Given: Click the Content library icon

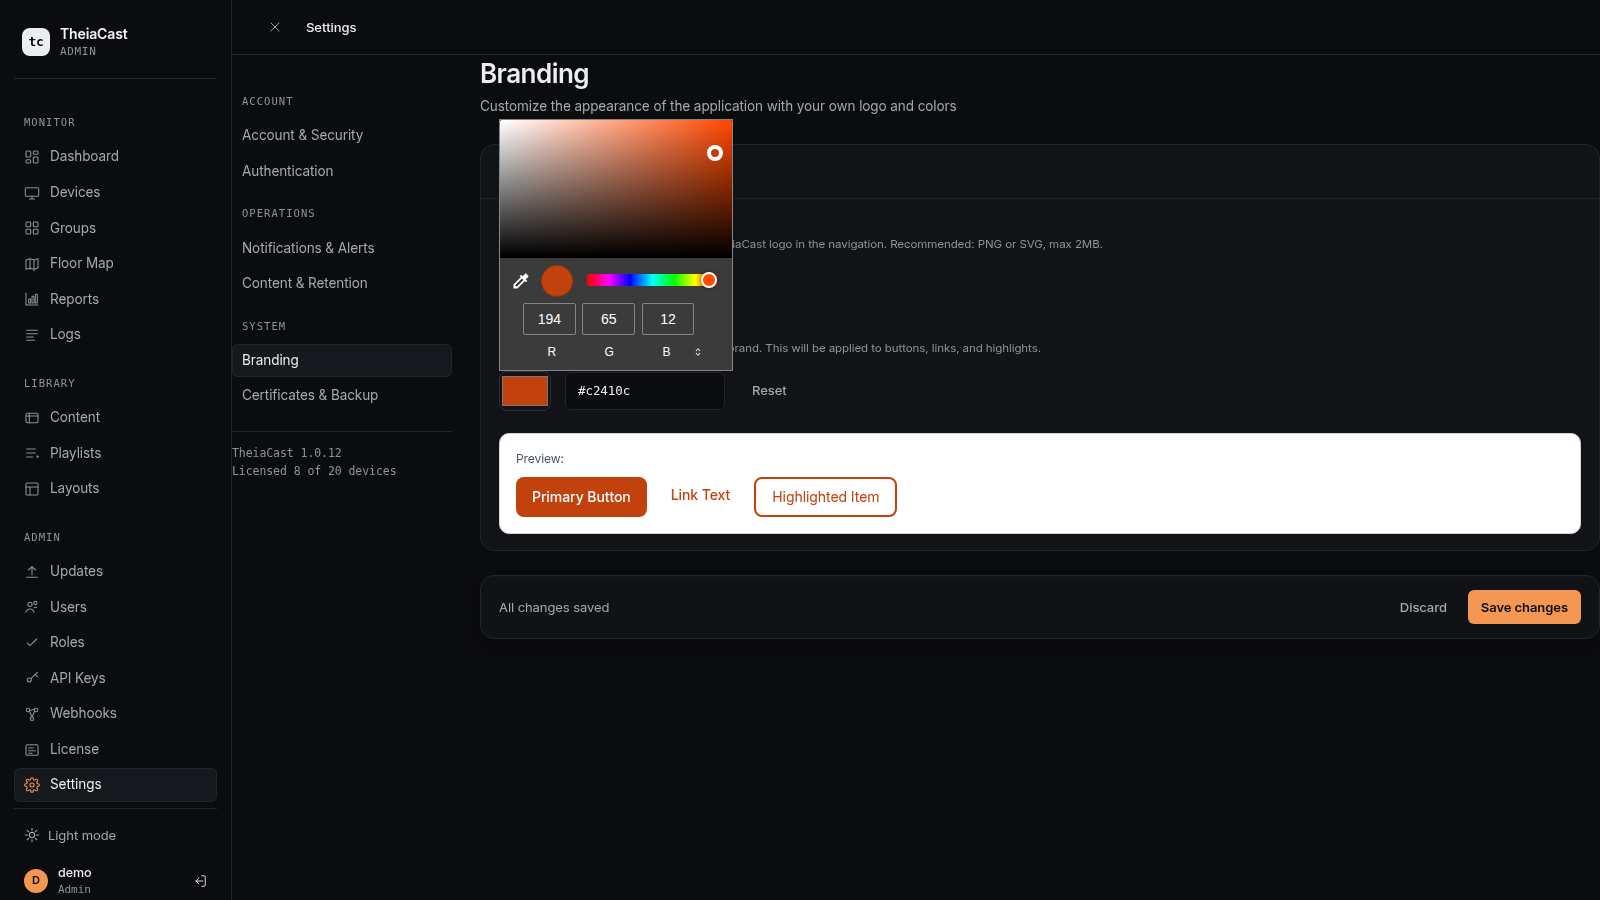Looking at the screenshot, I should pyautogui.click(x=32, y=418).
